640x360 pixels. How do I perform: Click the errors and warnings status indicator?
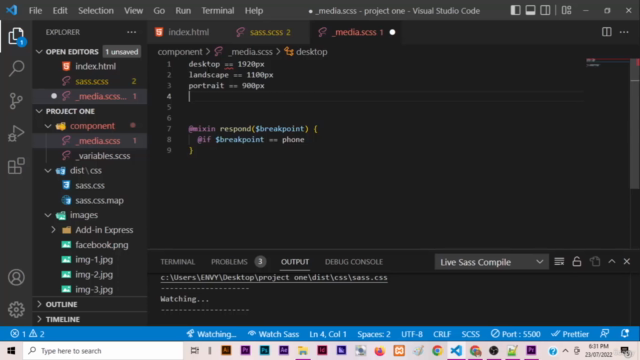(27, 334)
